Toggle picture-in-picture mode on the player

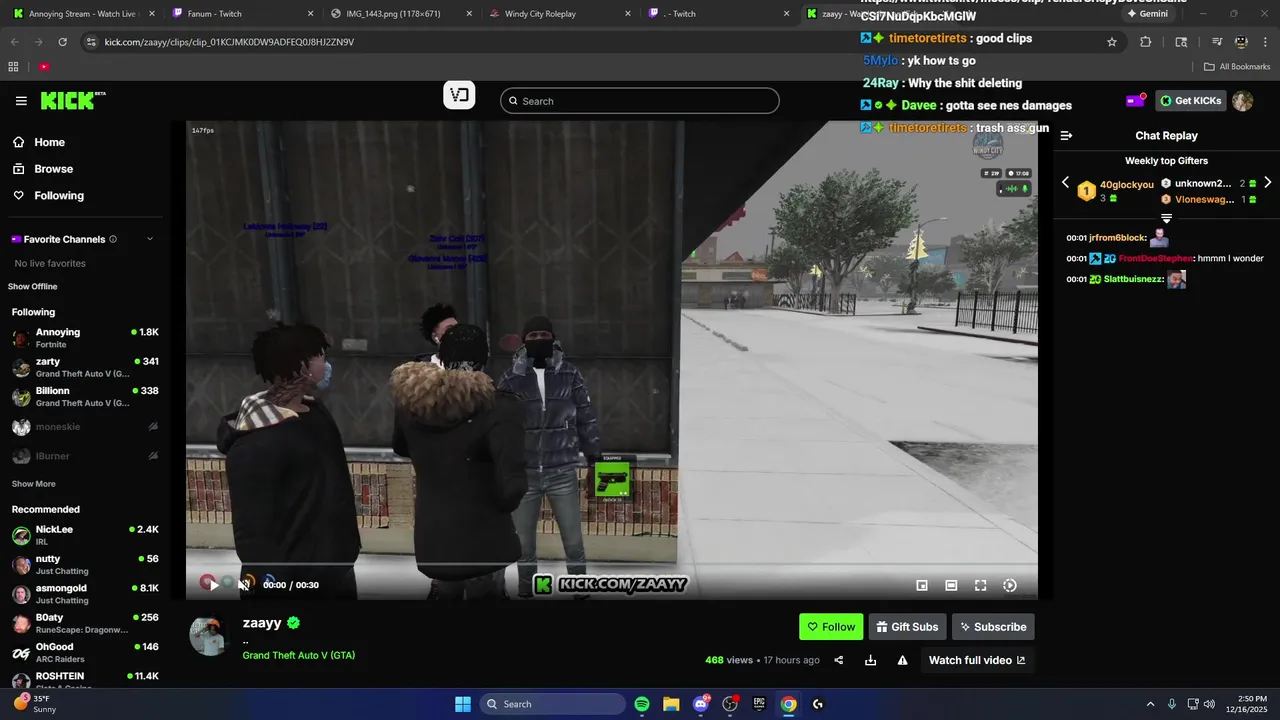point(922,585)
